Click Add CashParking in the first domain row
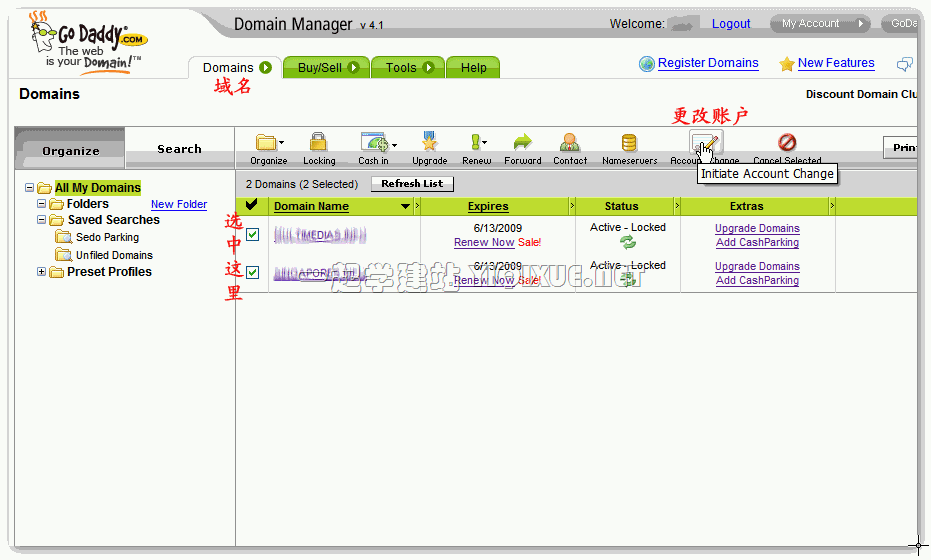 coord(757,242)
